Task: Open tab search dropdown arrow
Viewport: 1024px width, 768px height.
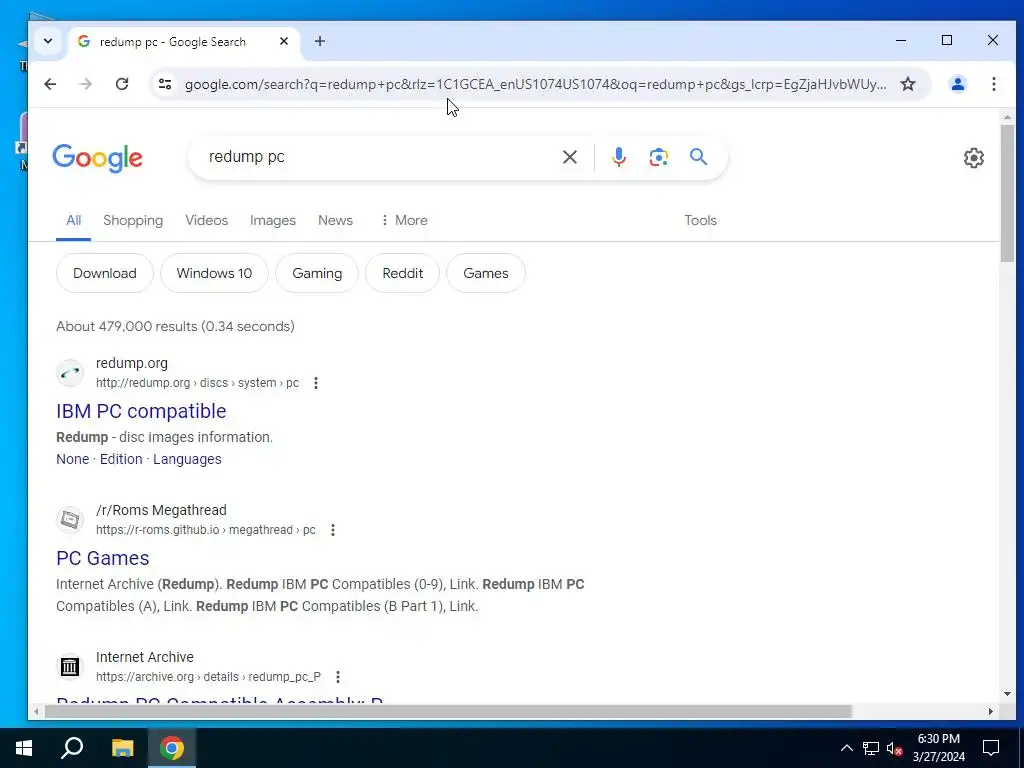Action: [x=48, y=41]
